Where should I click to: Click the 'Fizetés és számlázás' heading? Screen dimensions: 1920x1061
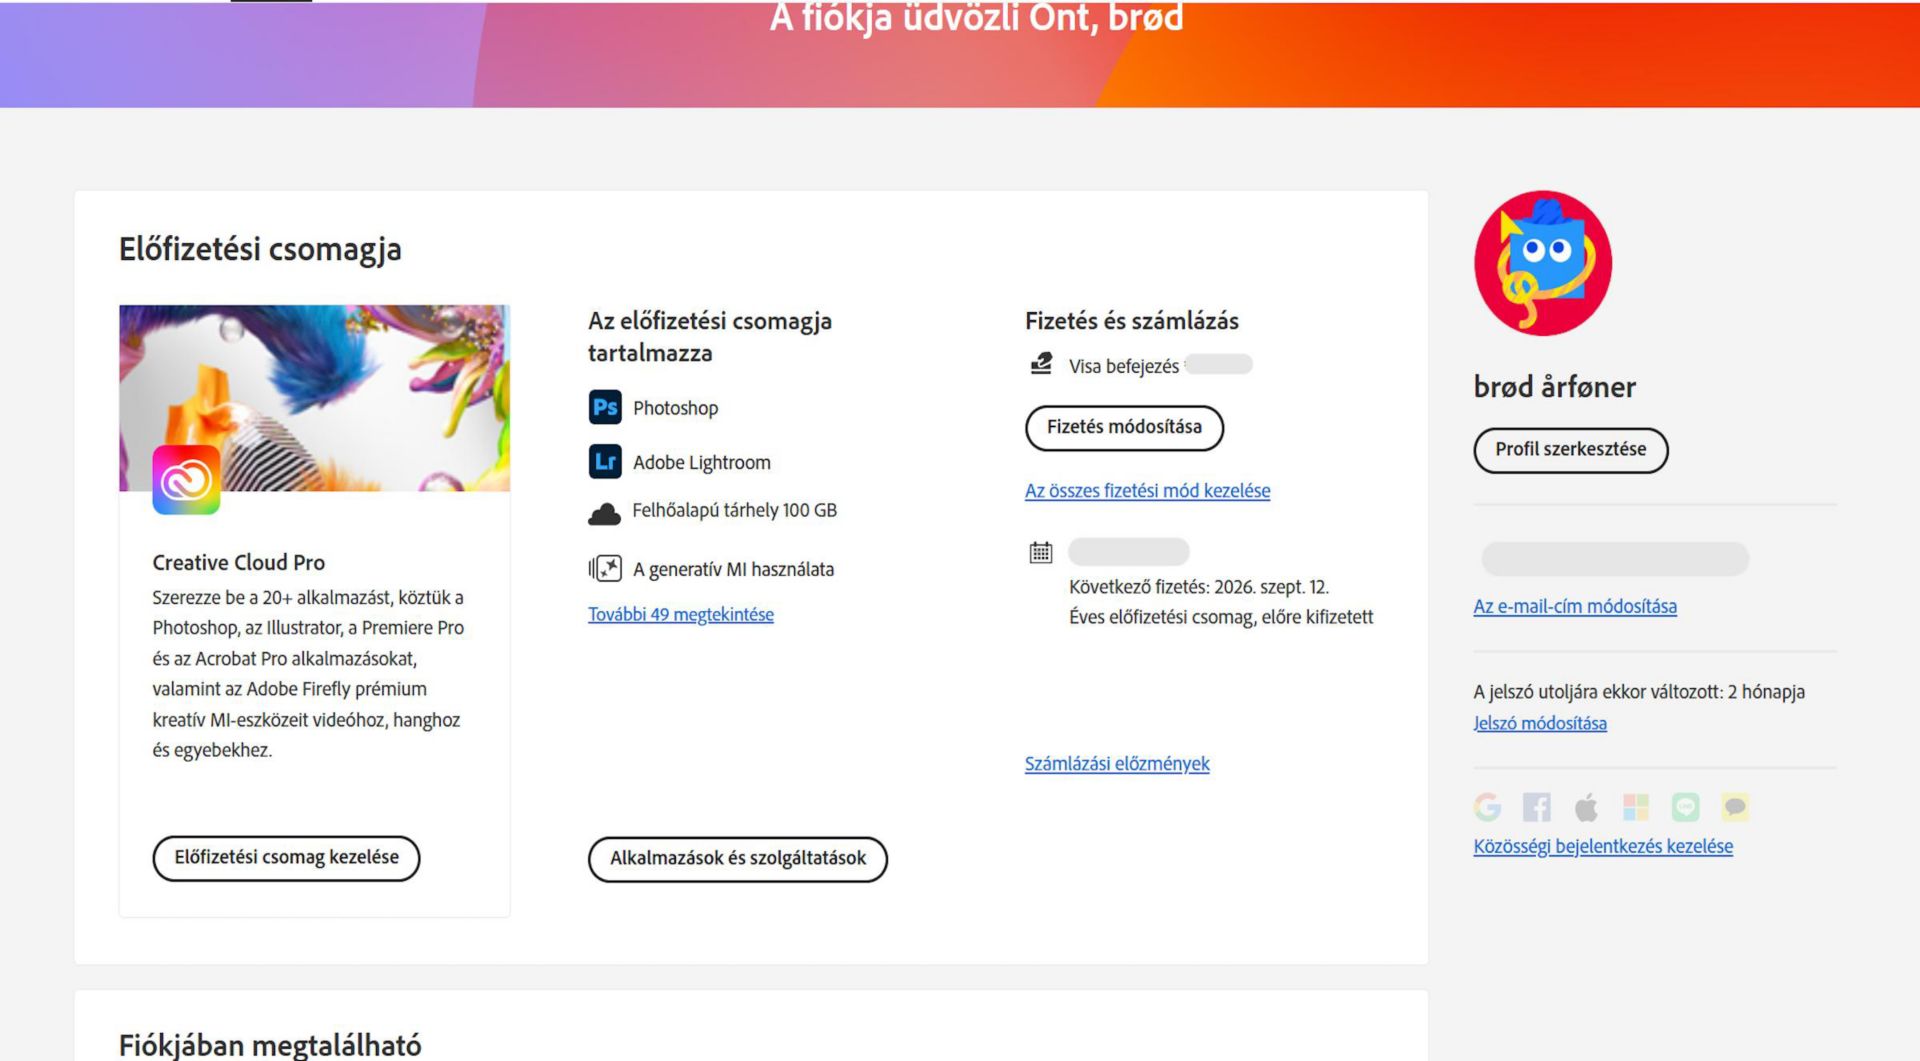point(1132,321)
